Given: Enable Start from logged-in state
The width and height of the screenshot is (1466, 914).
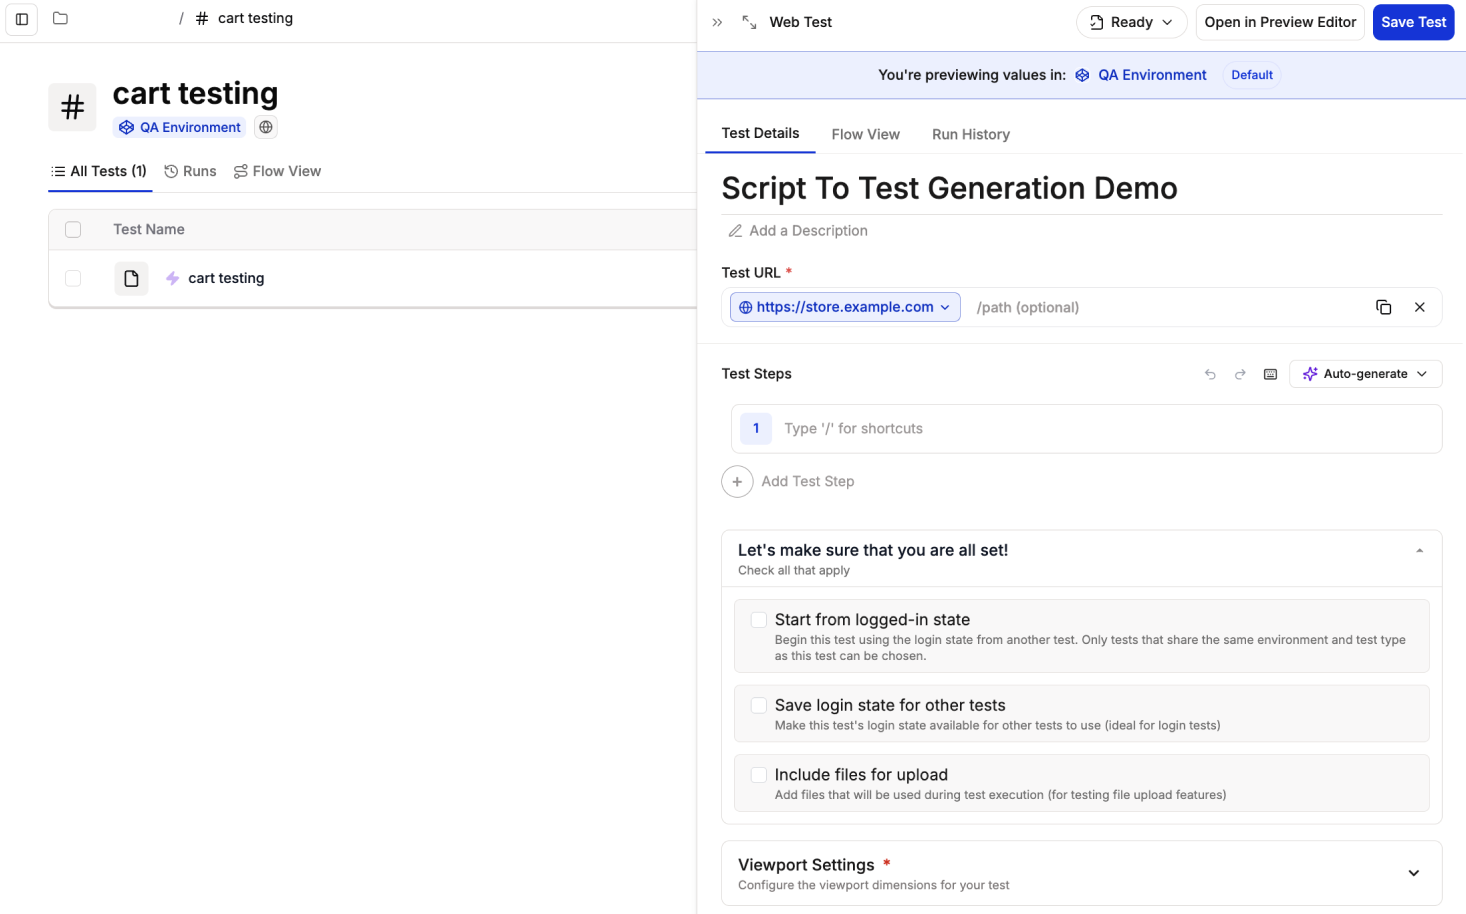Looking at the screenshot, I should pos(759,620).
